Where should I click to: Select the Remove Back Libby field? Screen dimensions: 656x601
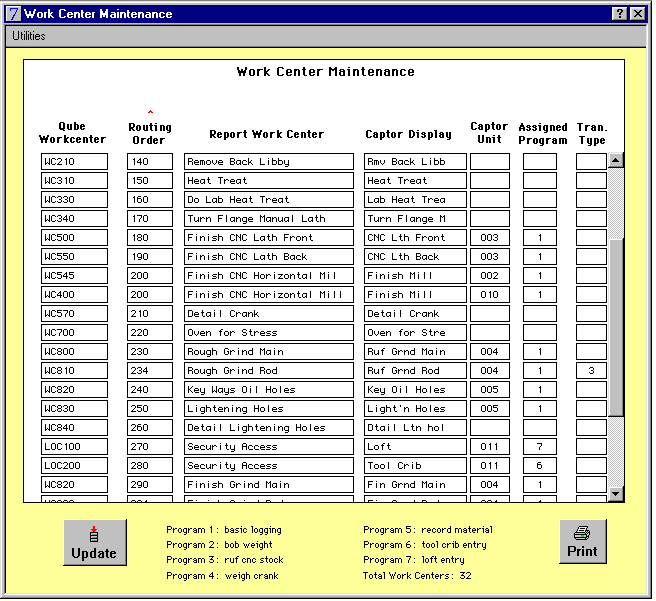pos(269,162)
